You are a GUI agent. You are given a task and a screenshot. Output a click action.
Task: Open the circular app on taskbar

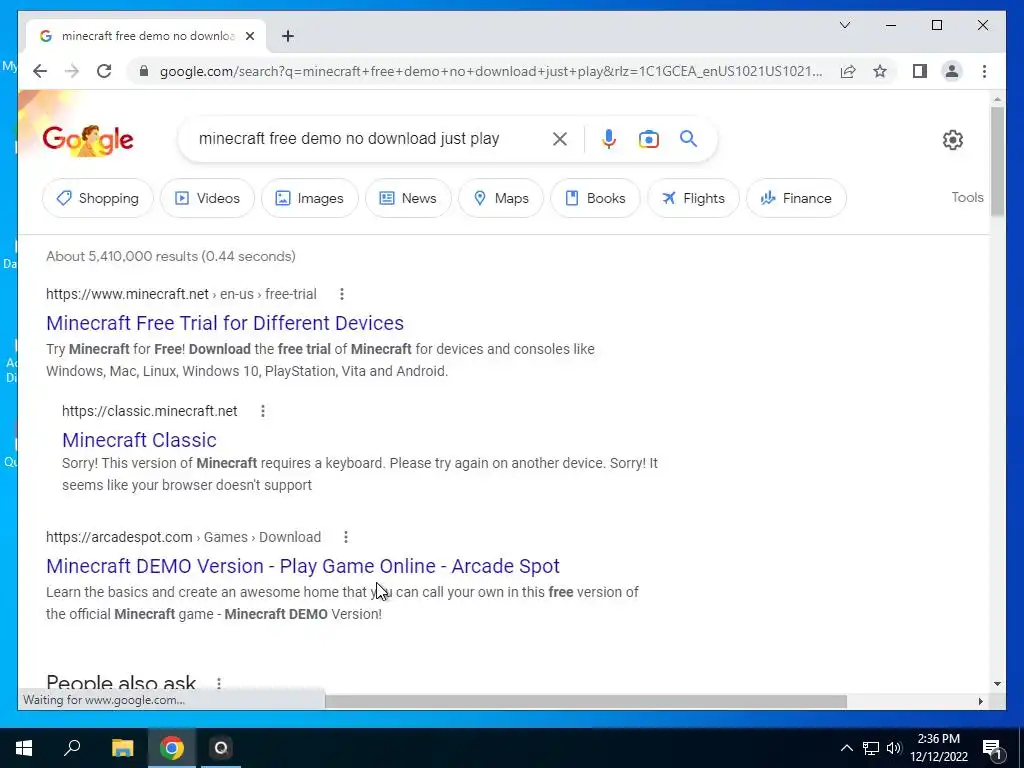221,748
